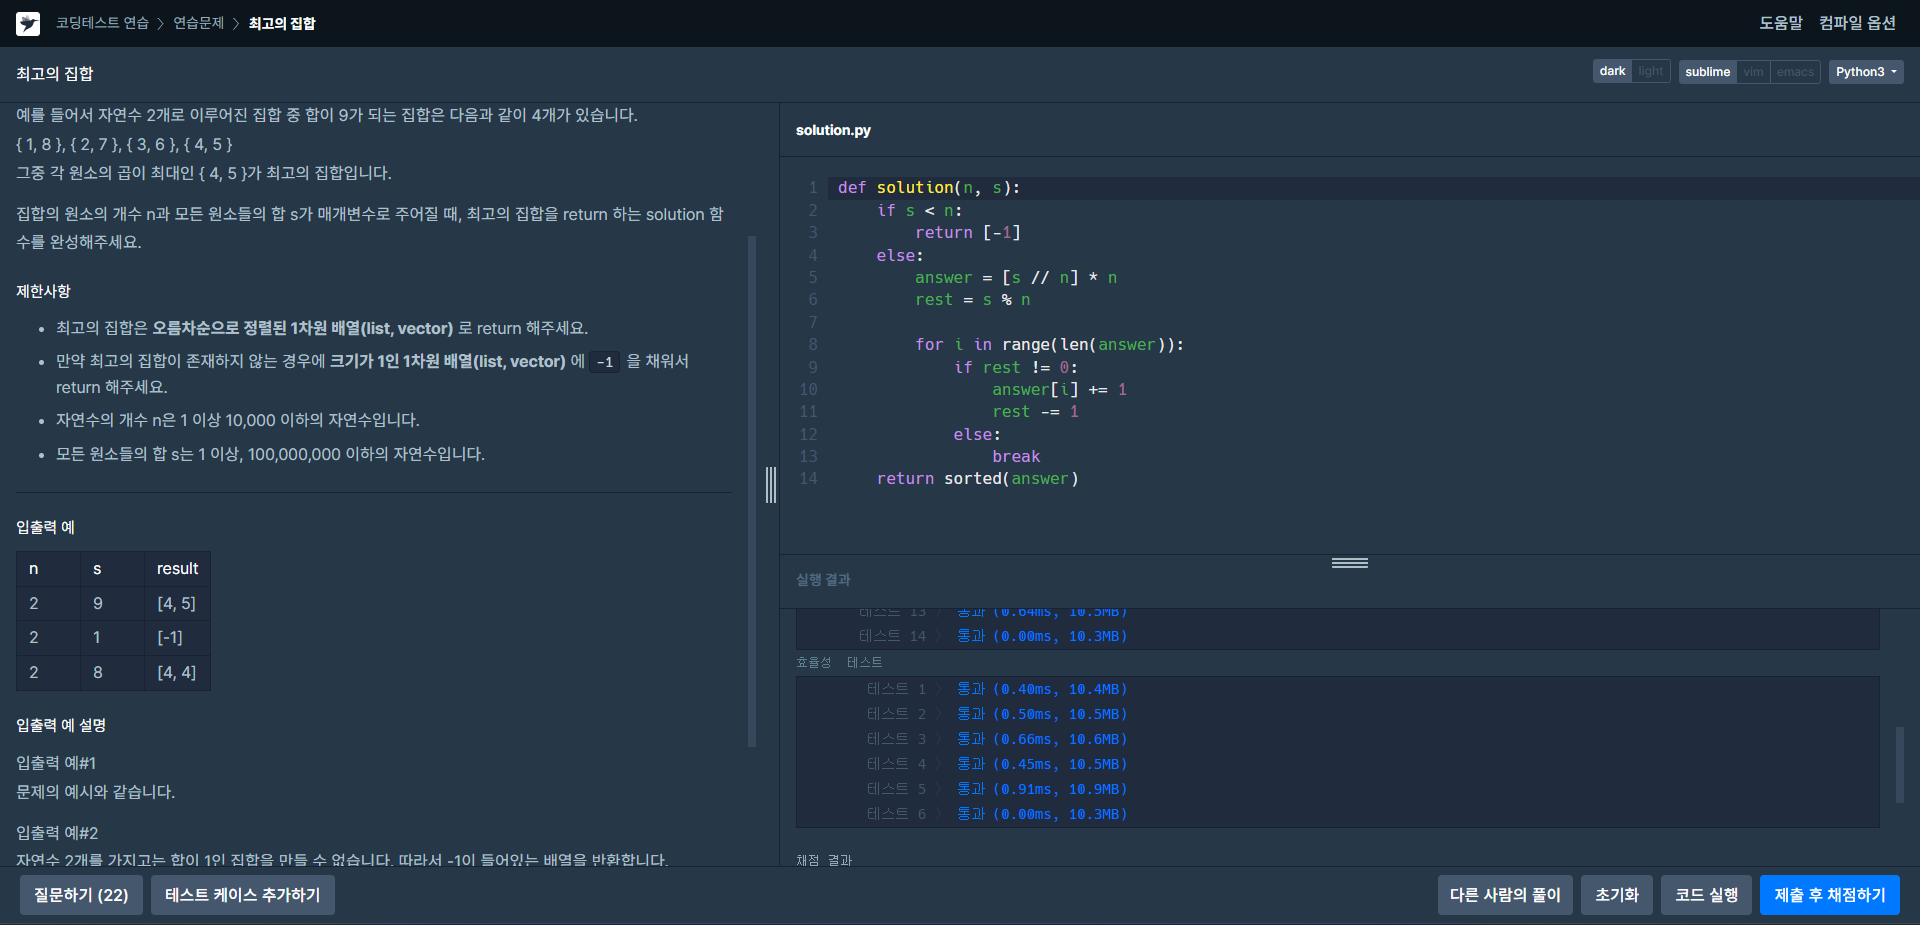
Task: Click results panel scrollbar
Action: pyautogui.click(x=1900, y=764)
